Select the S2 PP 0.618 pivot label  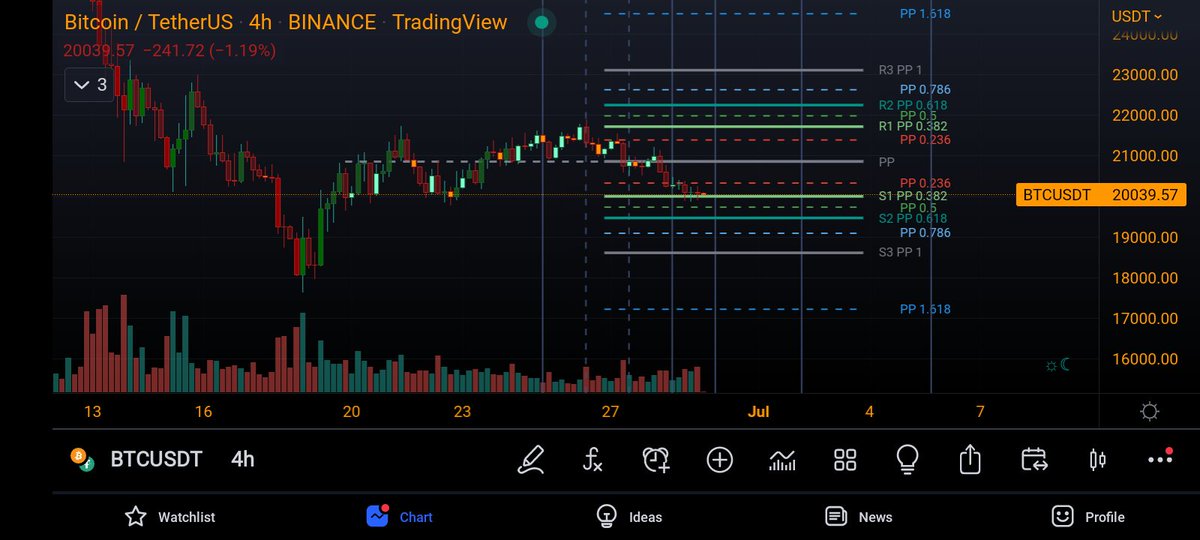tap(912, 218)
